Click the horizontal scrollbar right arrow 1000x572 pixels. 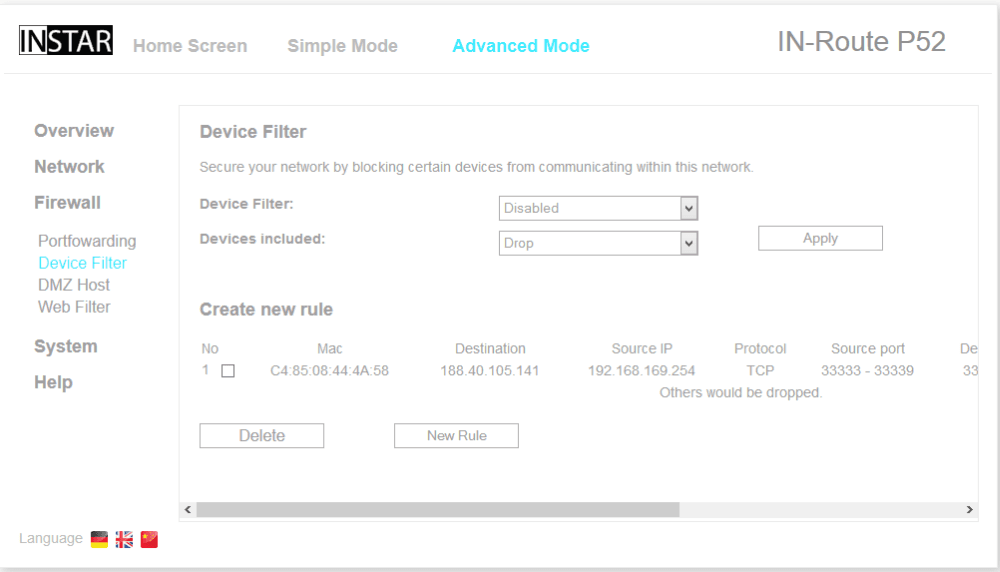[x=969, y=510]
